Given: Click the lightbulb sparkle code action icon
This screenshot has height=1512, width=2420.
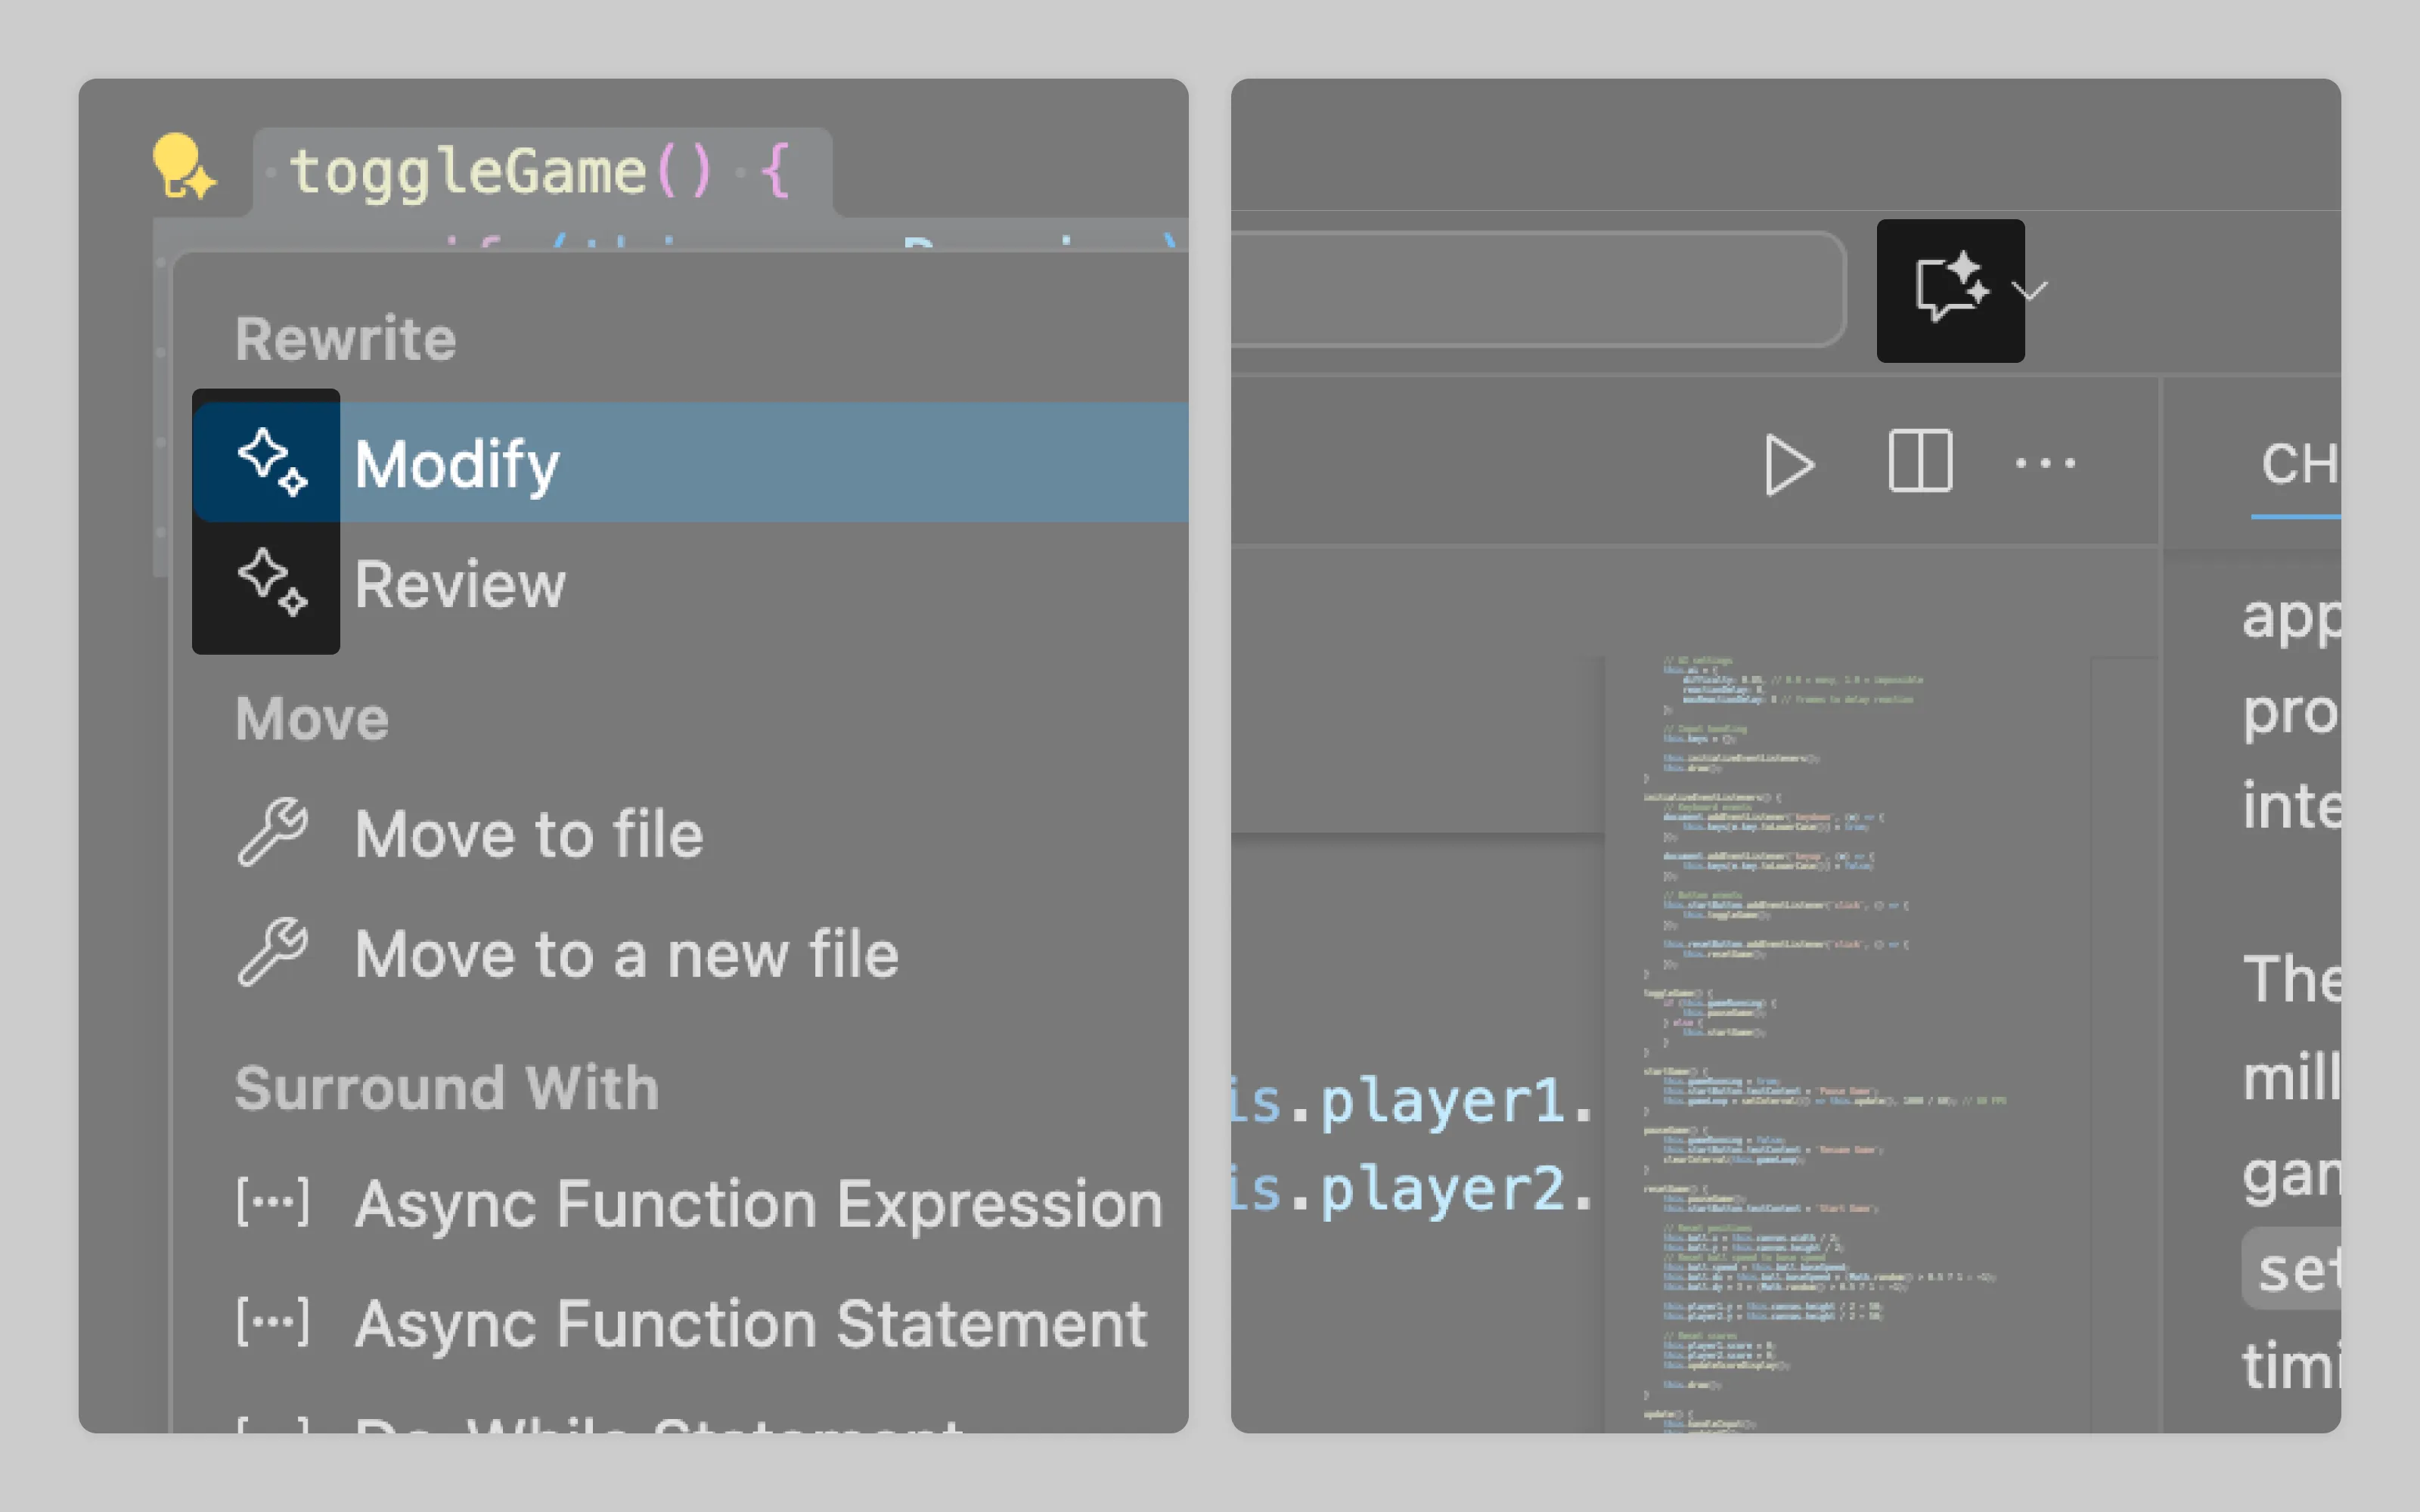Looking at the screenshot, I should coord(183,166).
